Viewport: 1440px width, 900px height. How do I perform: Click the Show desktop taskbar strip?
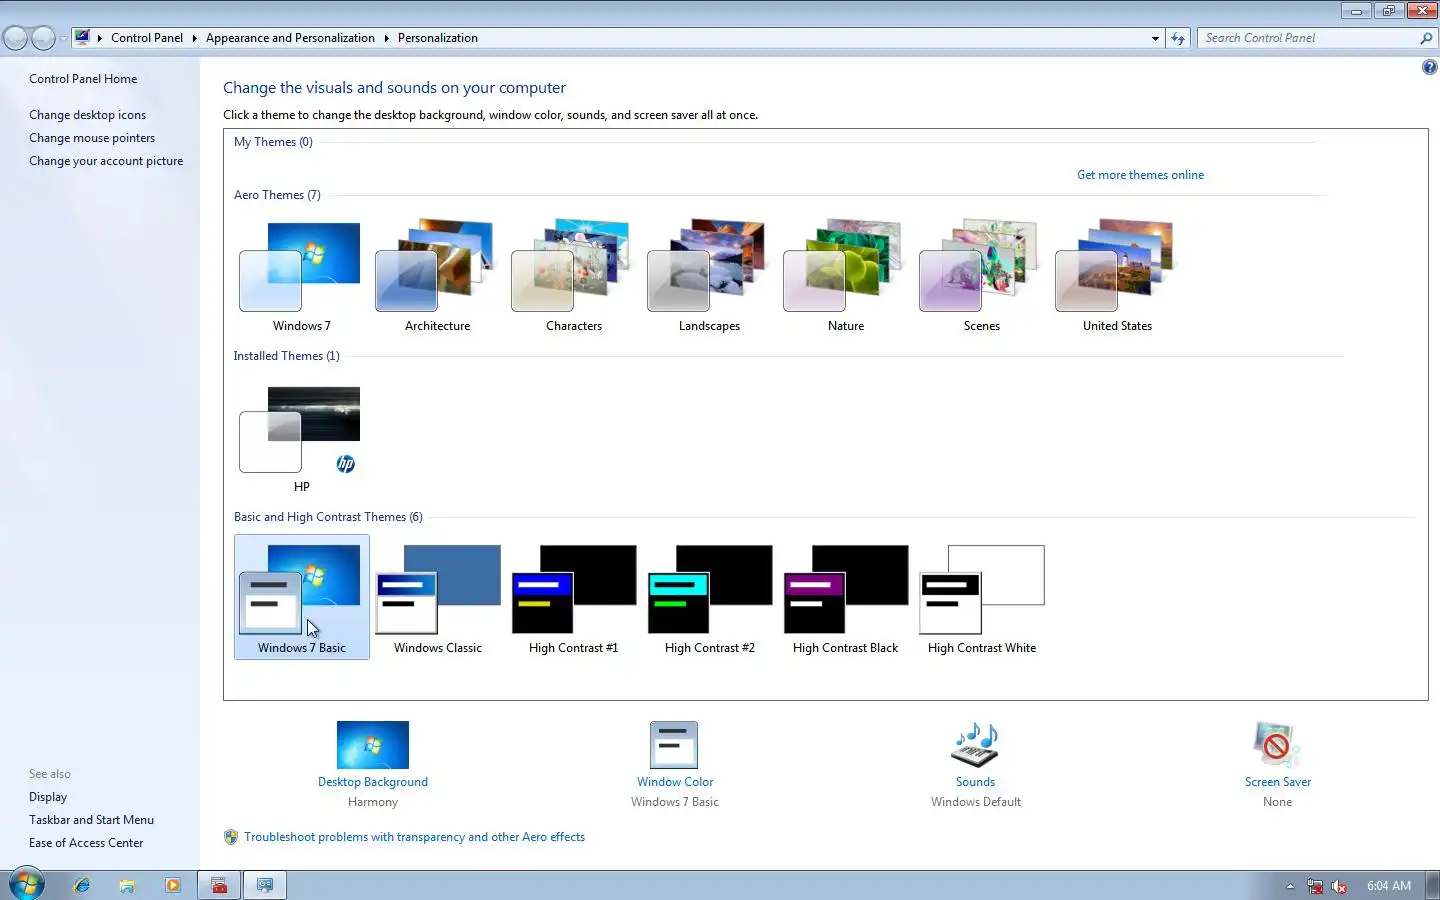click(x=1433, y=885)
